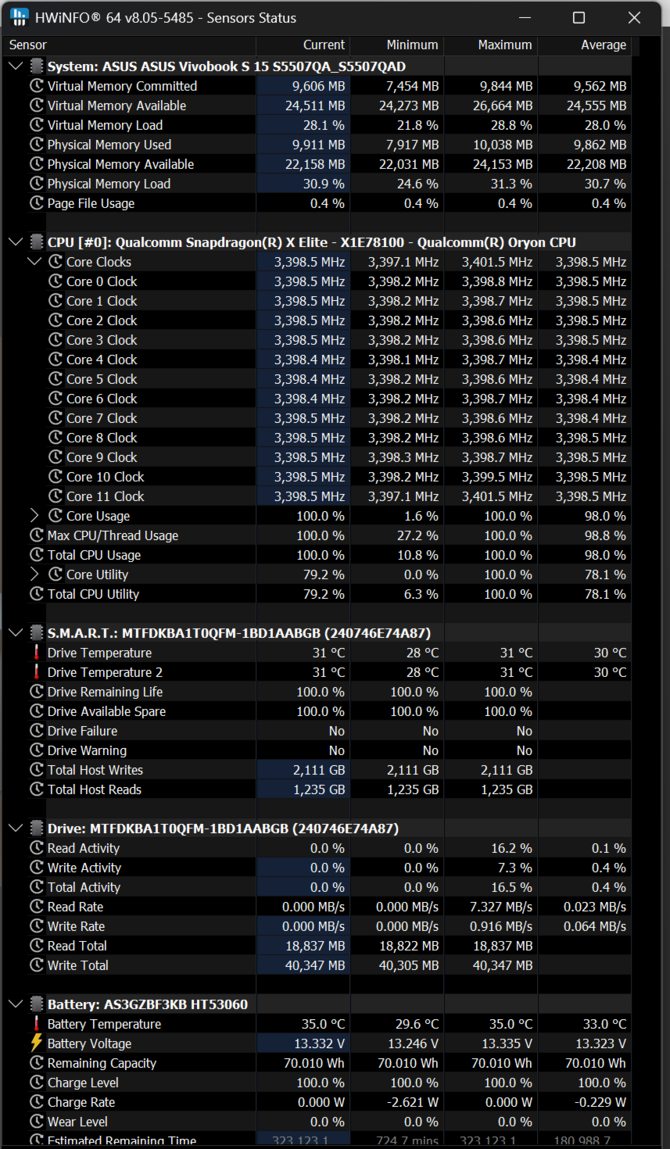Click the 2,111 GB current host writes value
The width and height of the screenshot is (670, 1149).
pos(317,770)
